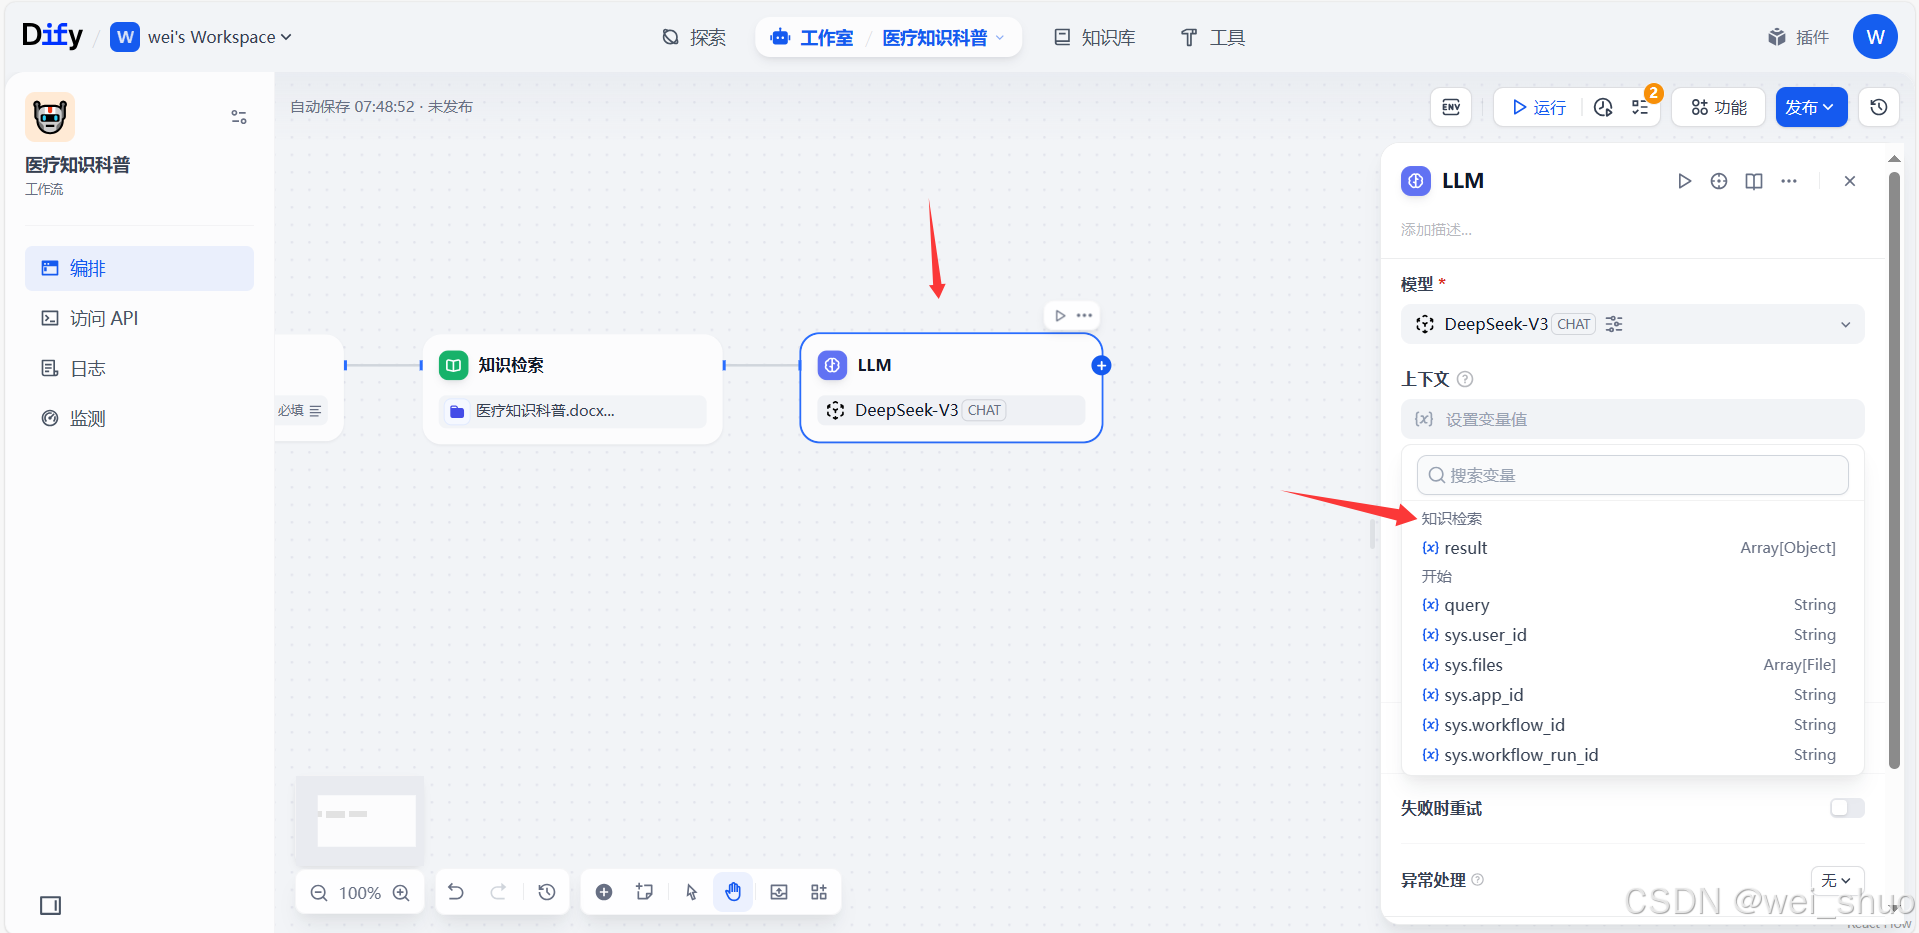Viewport: 1919px width, 933px height.
Task: Open LLM panel more options
Action: coord(1789,181)
